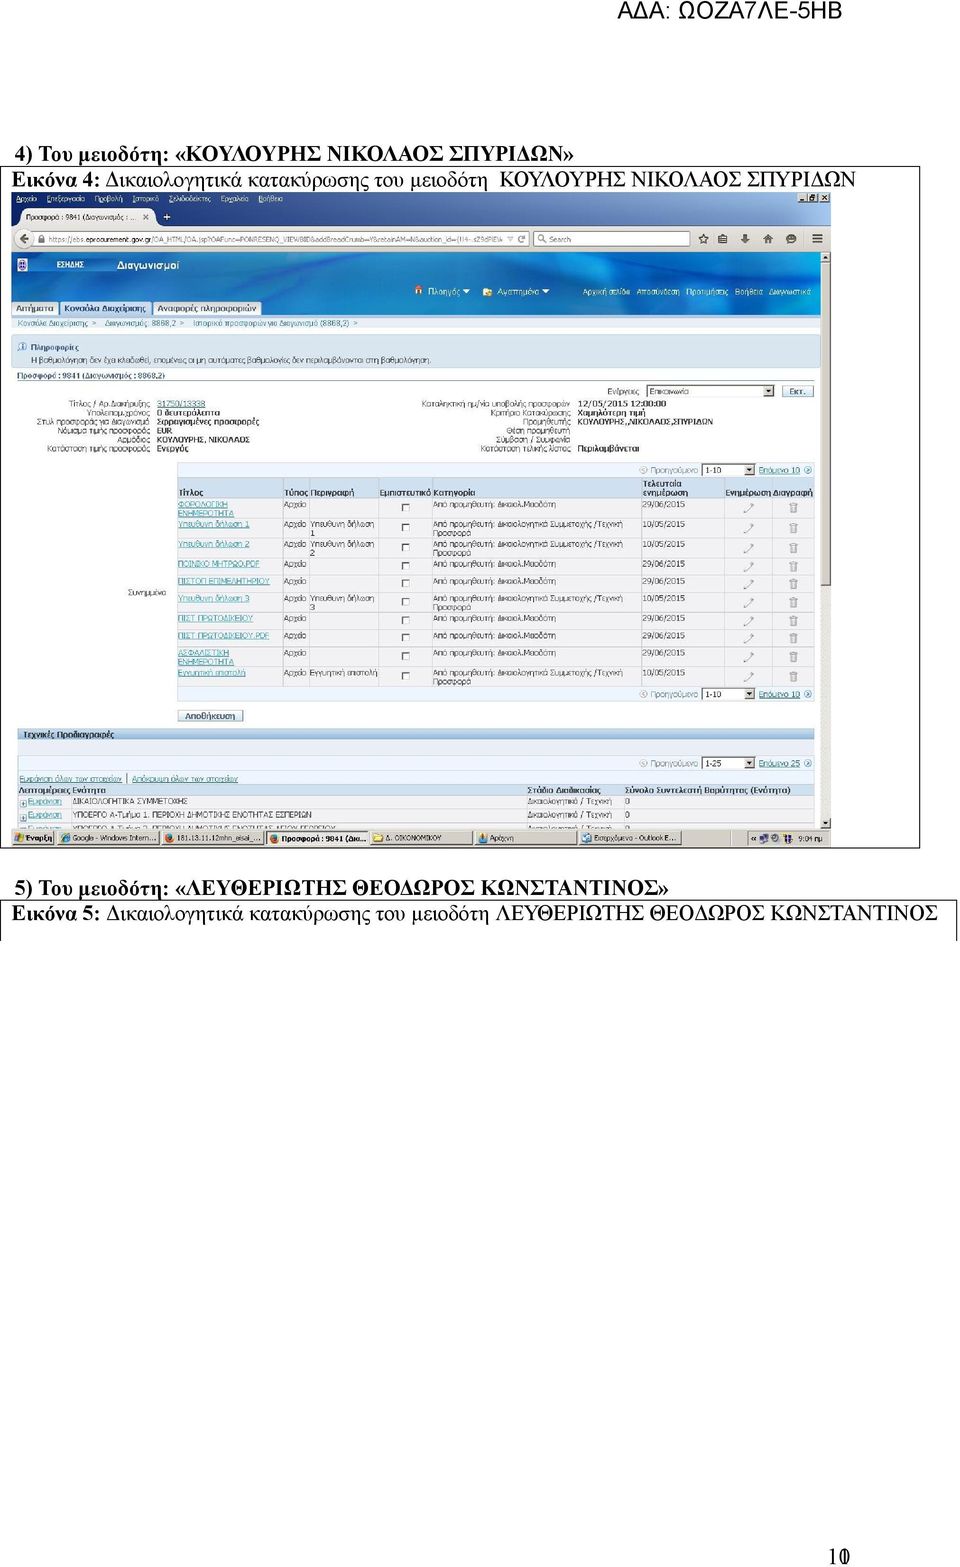Screen dimensions: 960x1567
Task: Open the downloads arrow icon
Action: (745, 239)
